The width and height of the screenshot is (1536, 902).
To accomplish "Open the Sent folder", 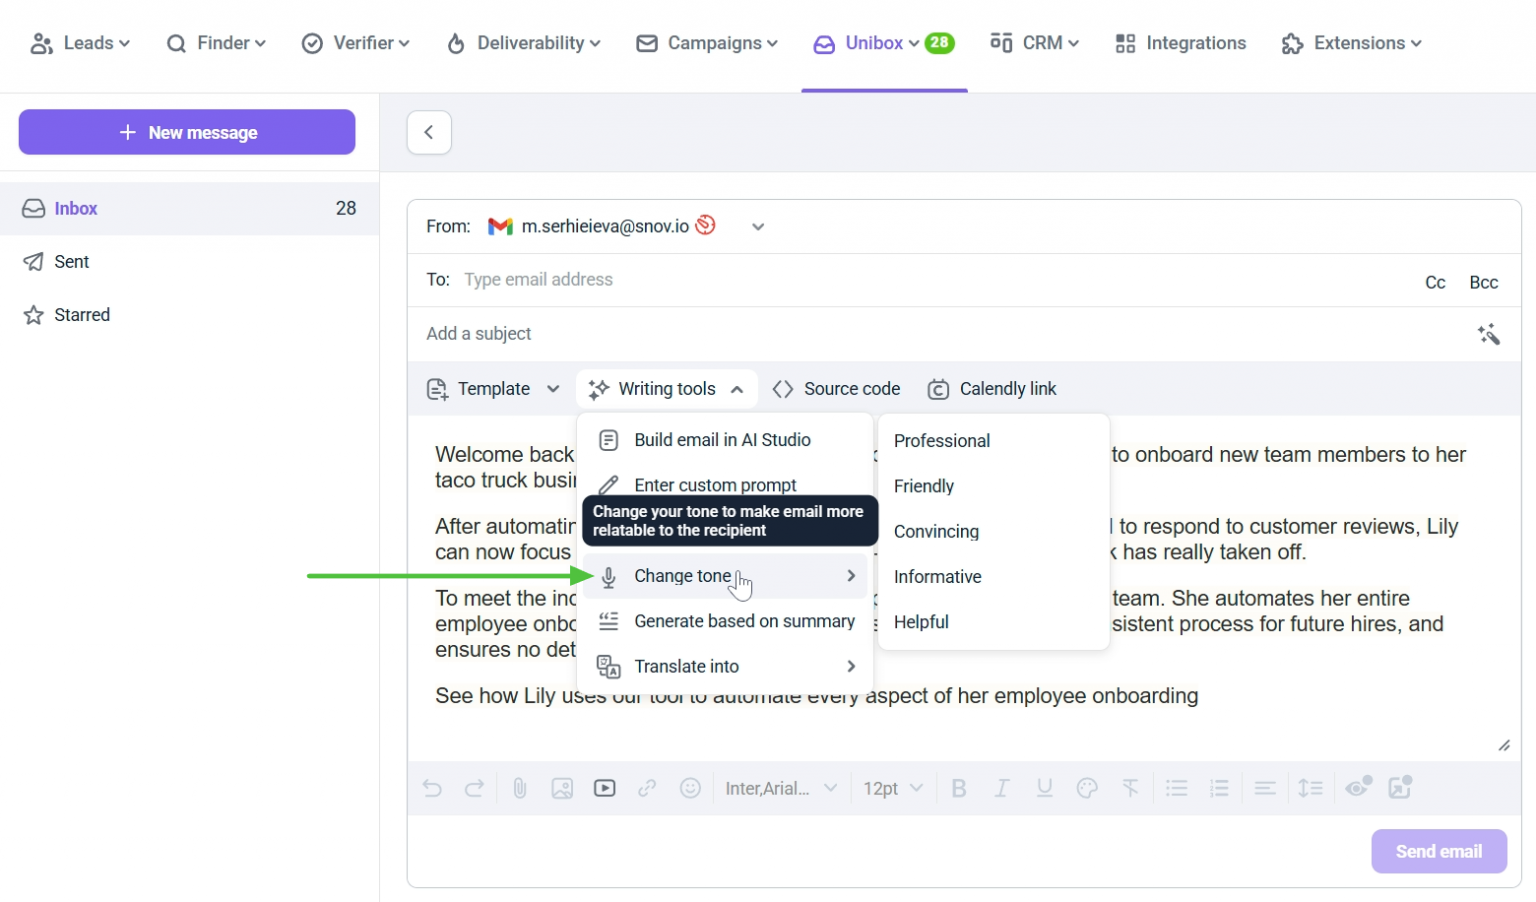I will tap(189, 262).
